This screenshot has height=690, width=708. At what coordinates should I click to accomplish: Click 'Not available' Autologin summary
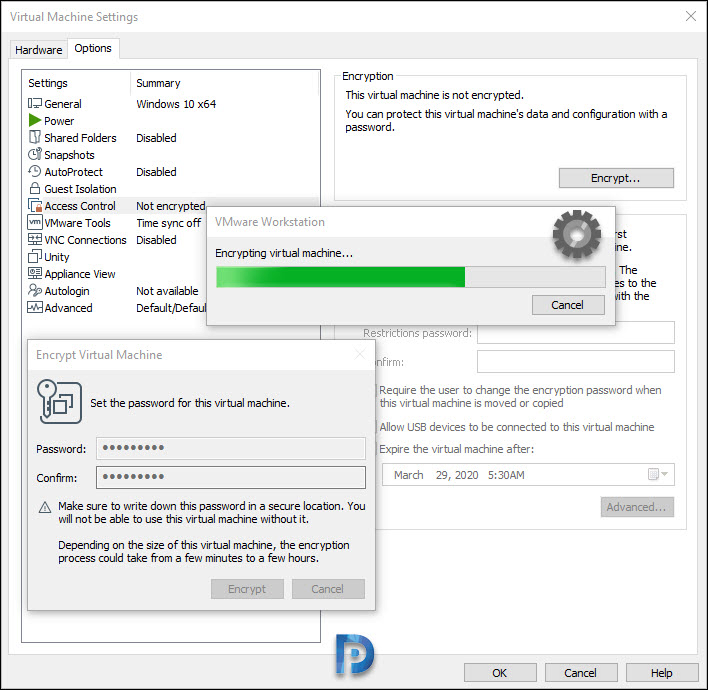coord(167,291)
